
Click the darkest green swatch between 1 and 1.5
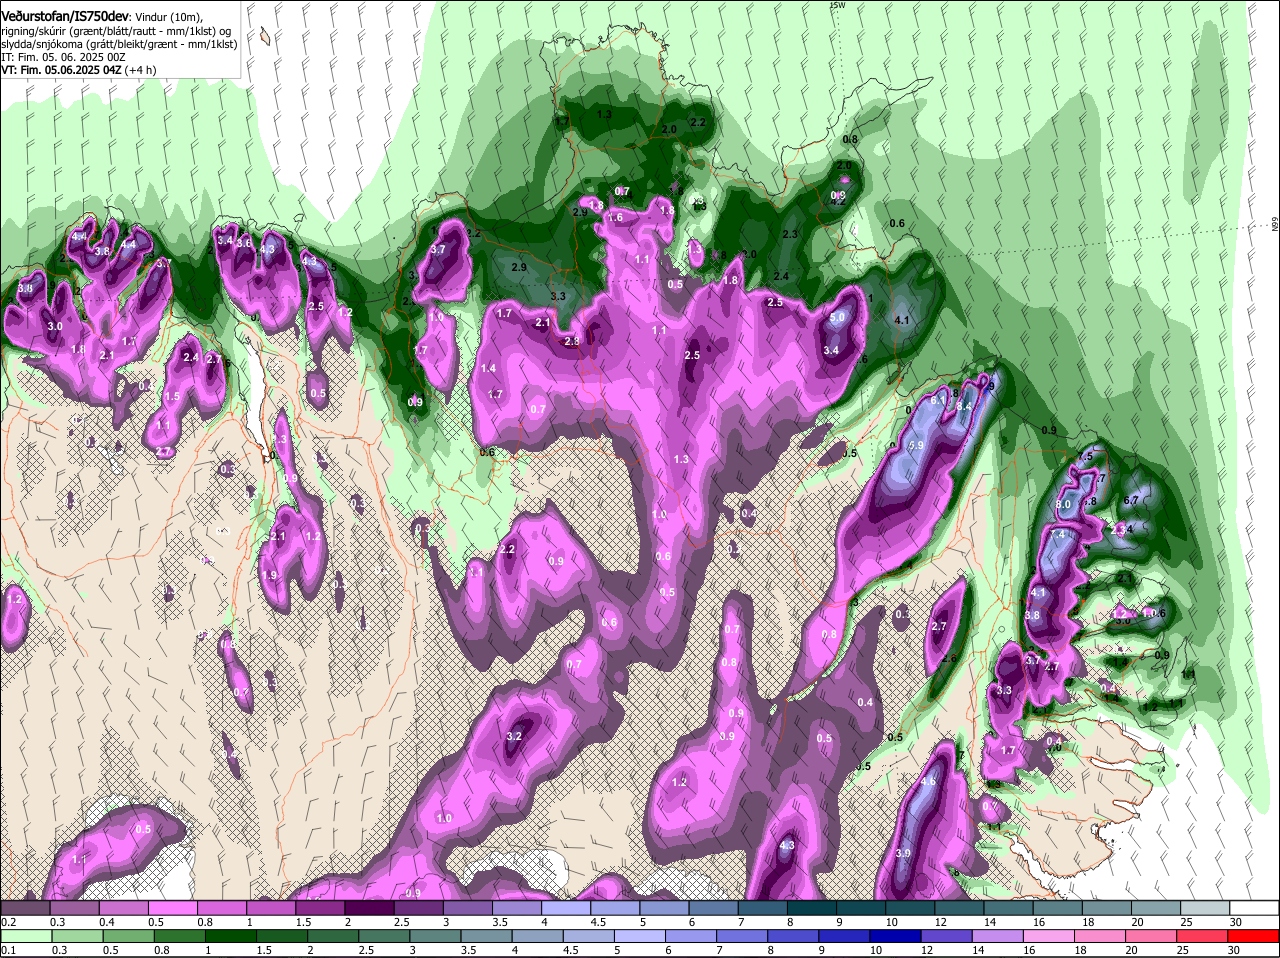(x=233, y=936)
